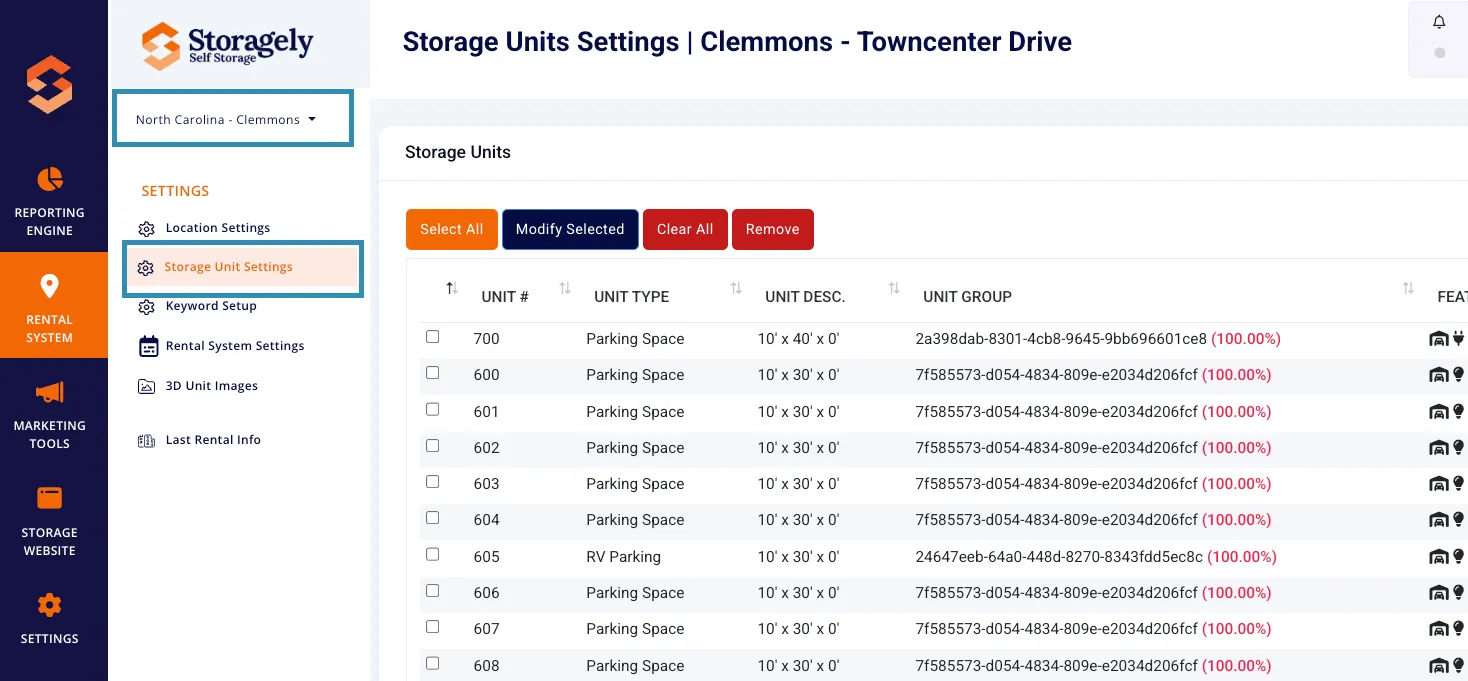Click the Modify Selected button
This screenshot has width=1468, height=681.
[x=570, y=229]
